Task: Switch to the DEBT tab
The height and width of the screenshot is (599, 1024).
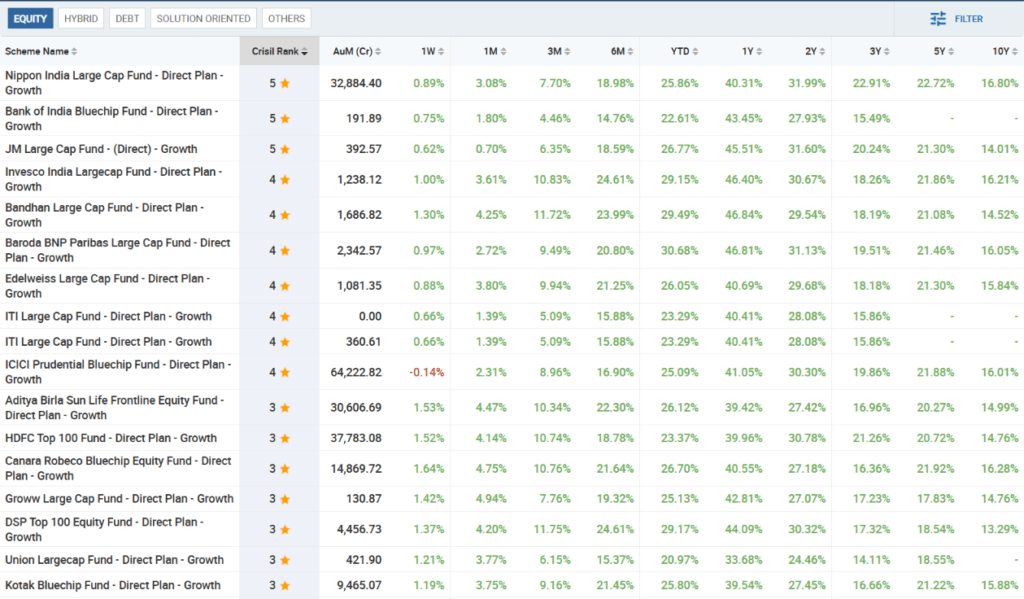Action: tap(127, 18)
